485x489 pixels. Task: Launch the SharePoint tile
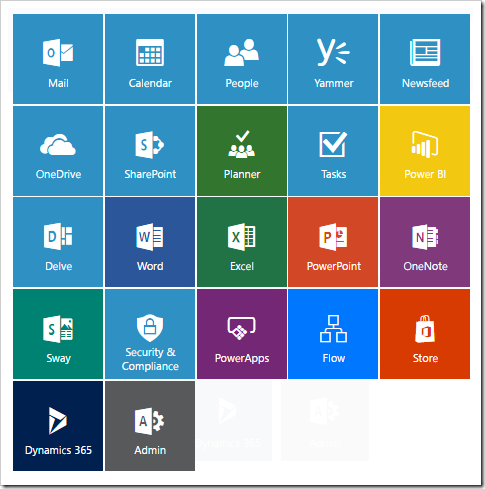[x=150, y=151]
